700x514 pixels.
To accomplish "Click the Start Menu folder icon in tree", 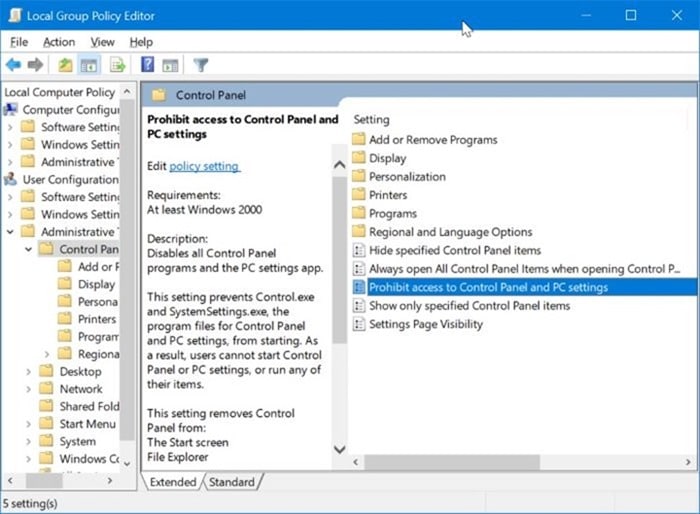I will tap(46, 423).
